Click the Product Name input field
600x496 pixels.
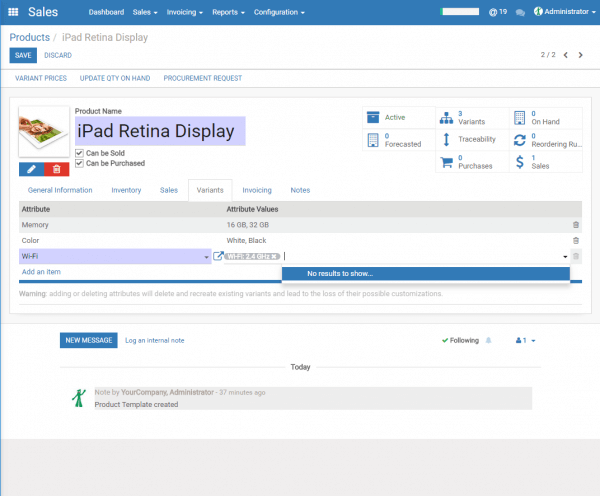pyautogui.click(x=160, y=131)
